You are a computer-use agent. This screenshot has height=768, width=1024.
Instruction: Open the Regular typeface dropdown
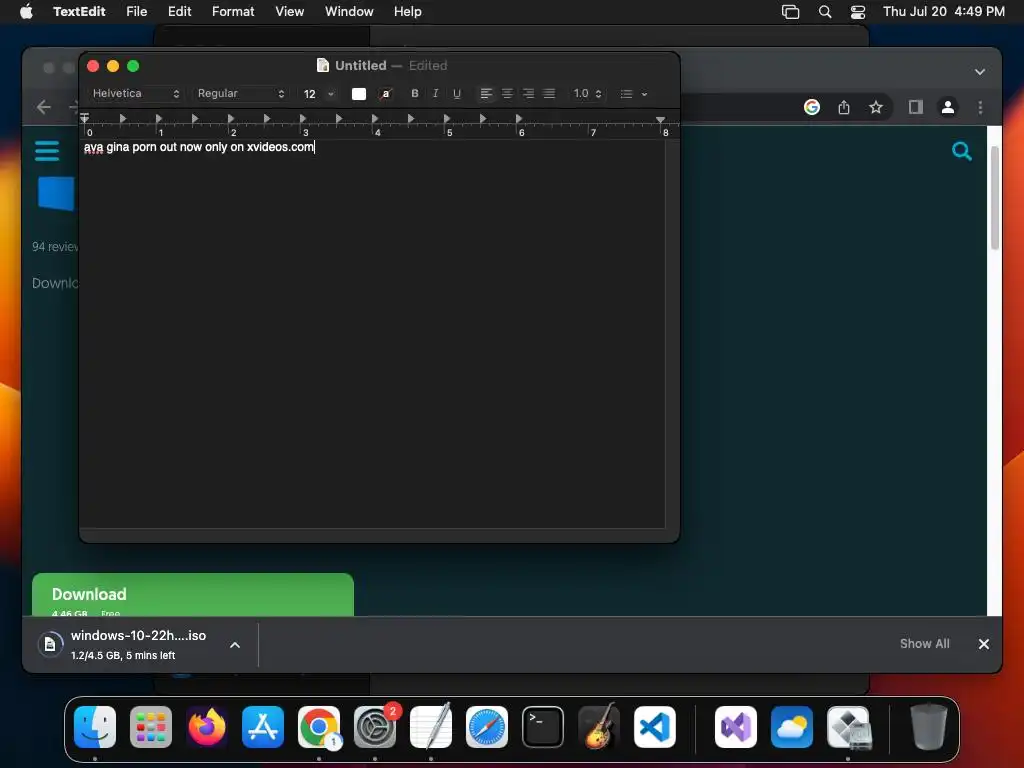pos(241,93)
